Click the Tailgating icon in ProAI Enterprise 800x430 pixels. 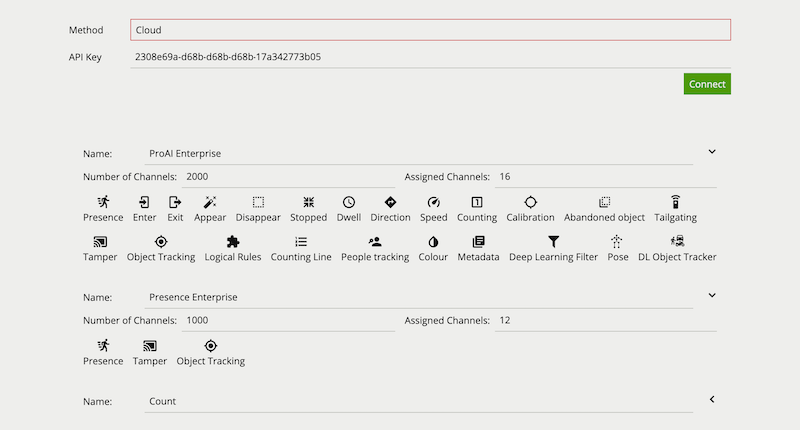click(x=675, y=202)
